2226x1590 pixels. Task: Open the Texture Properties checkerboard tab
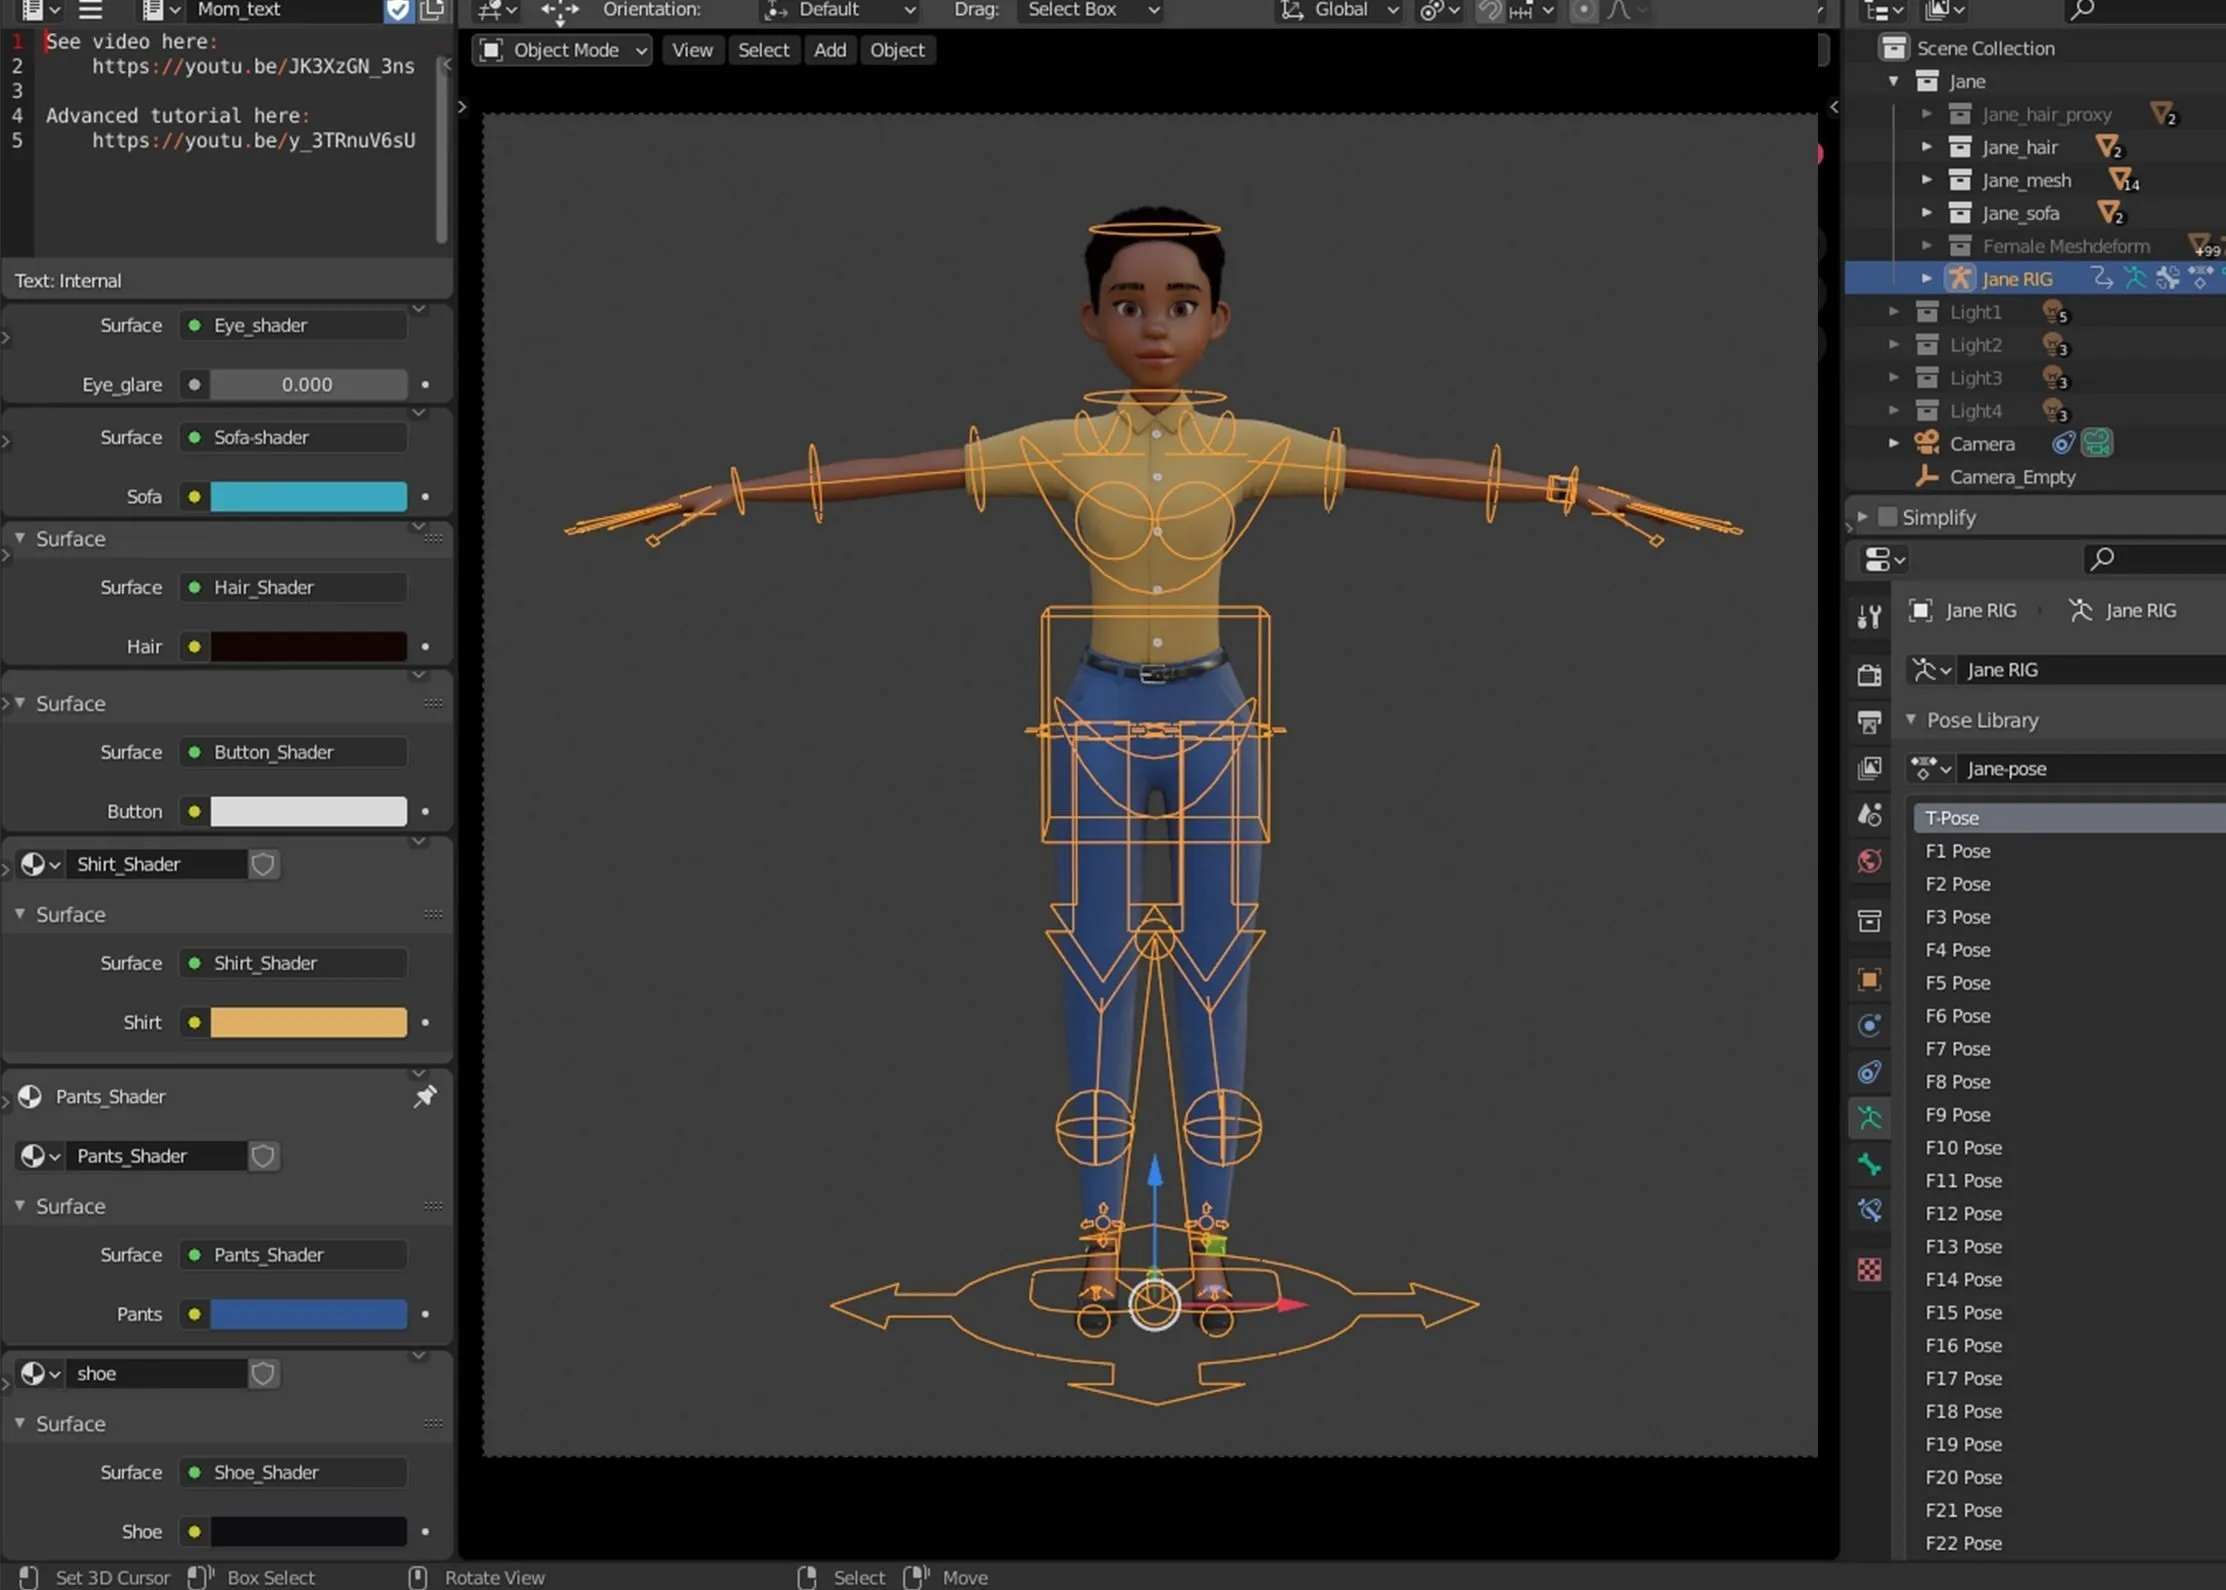coord(1869,1270)
